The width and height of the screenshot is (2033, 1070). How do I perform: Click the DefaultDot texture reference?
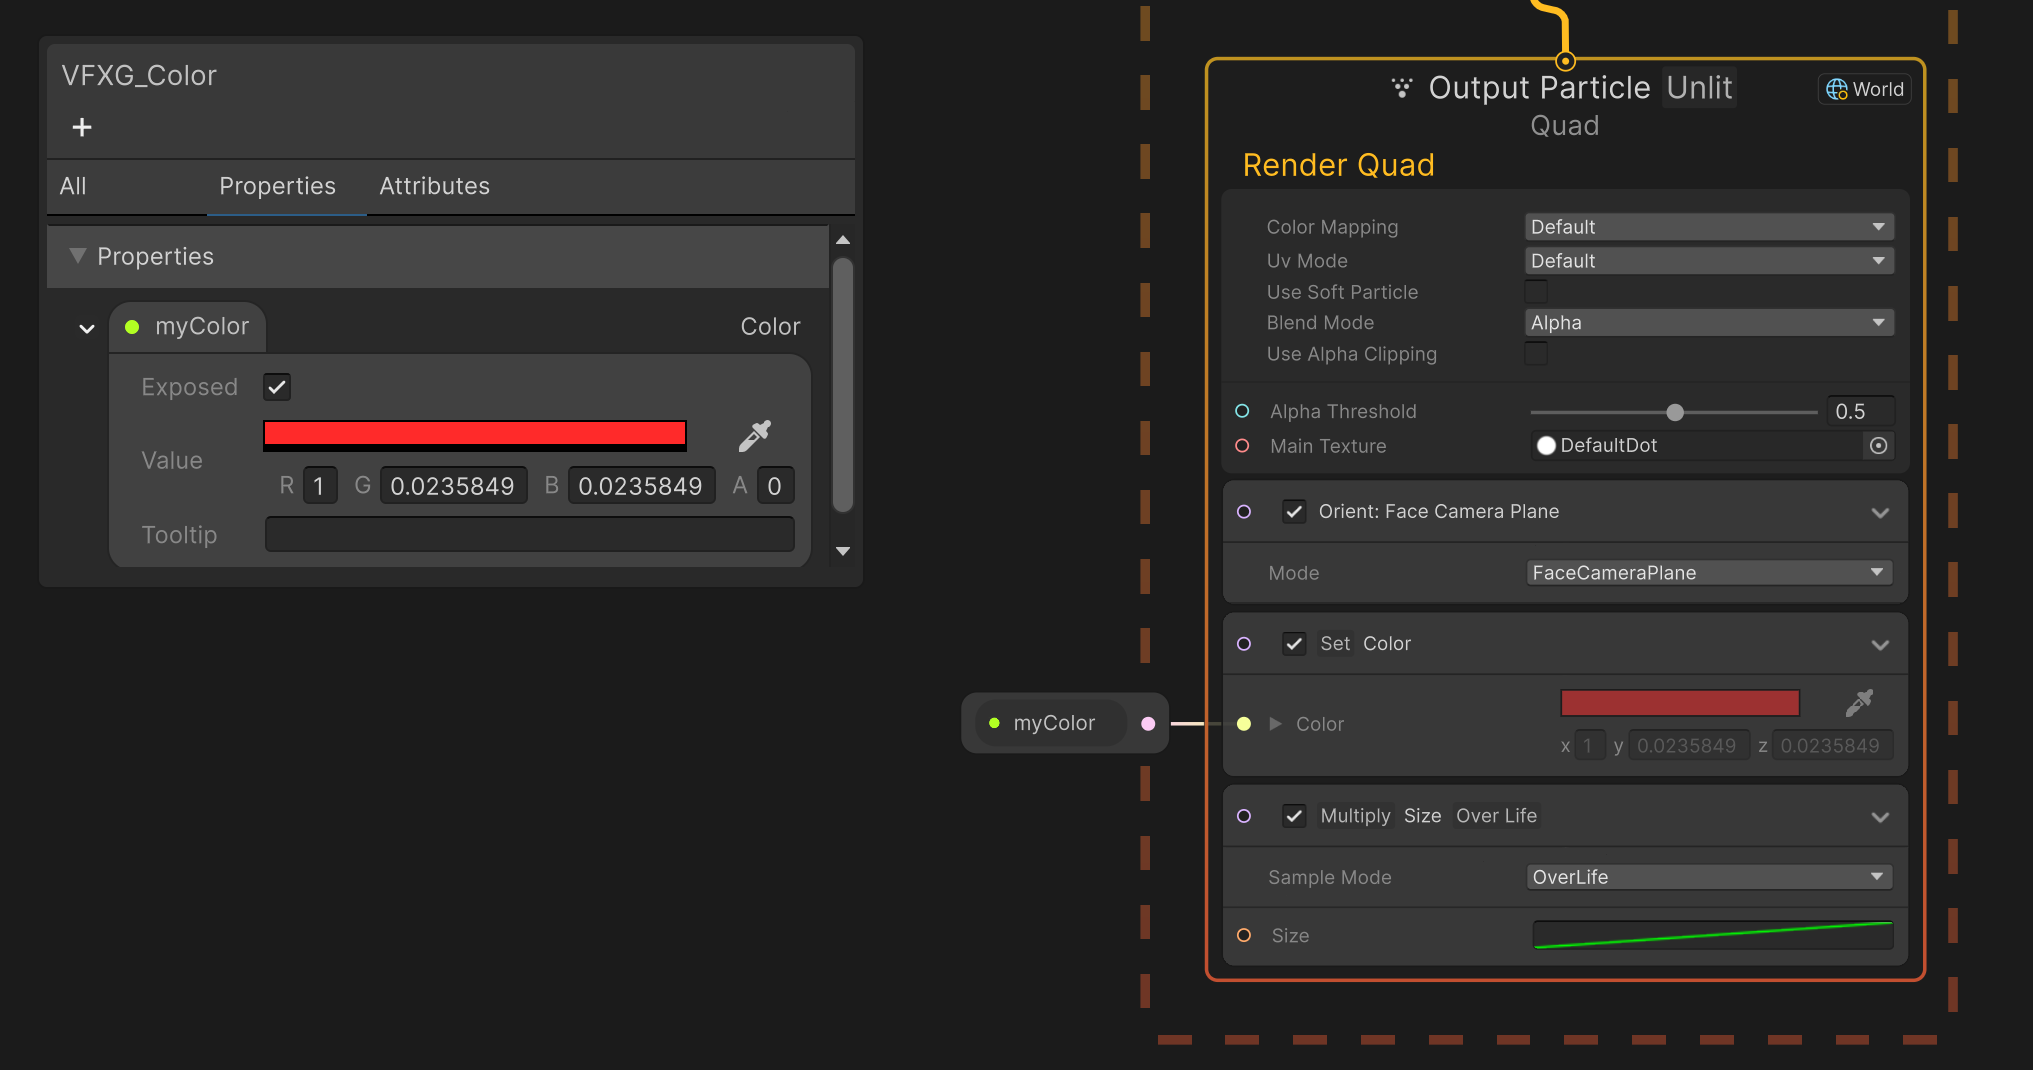pyautogui.click(x=1608, y=446)
